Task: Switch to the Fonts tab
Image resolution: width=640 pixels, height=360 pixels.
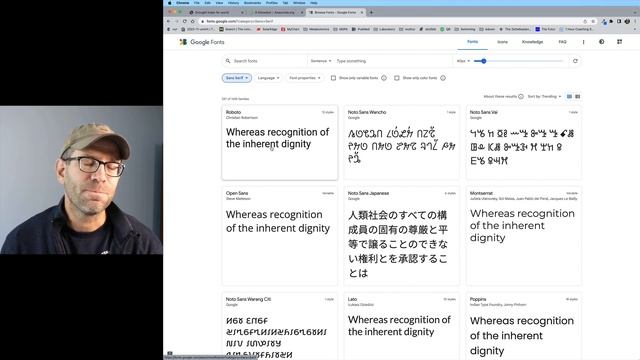Action: click(472, 42)
